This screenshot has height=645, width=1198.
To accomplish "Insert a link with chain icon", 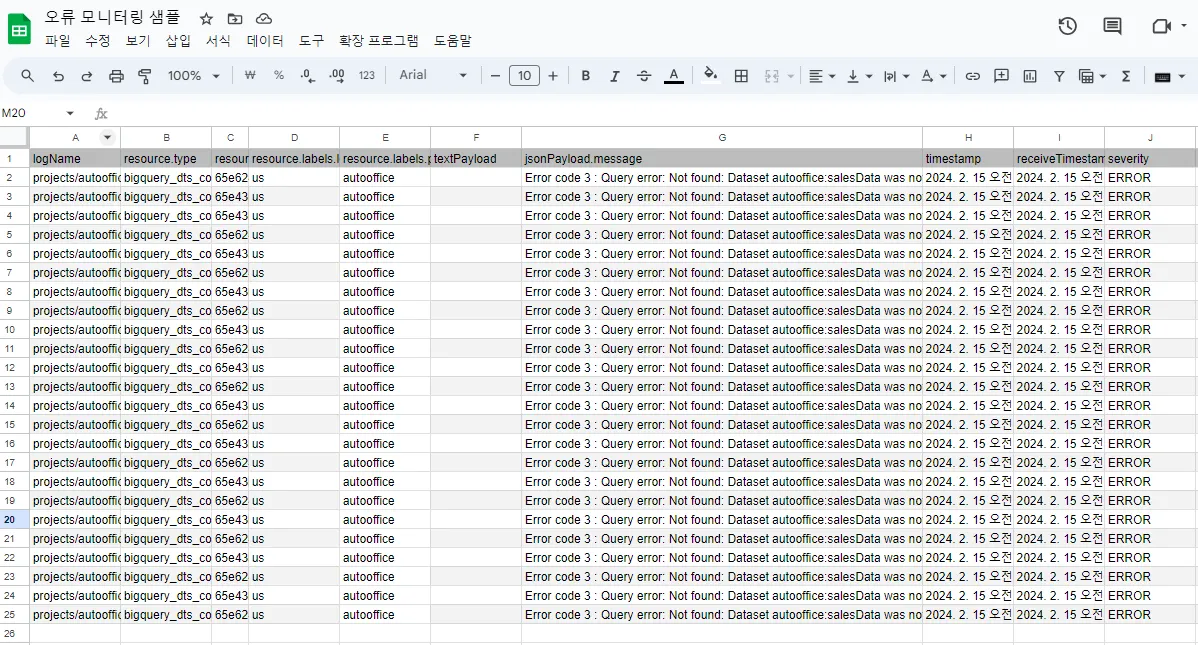I will tap(973, 76).
